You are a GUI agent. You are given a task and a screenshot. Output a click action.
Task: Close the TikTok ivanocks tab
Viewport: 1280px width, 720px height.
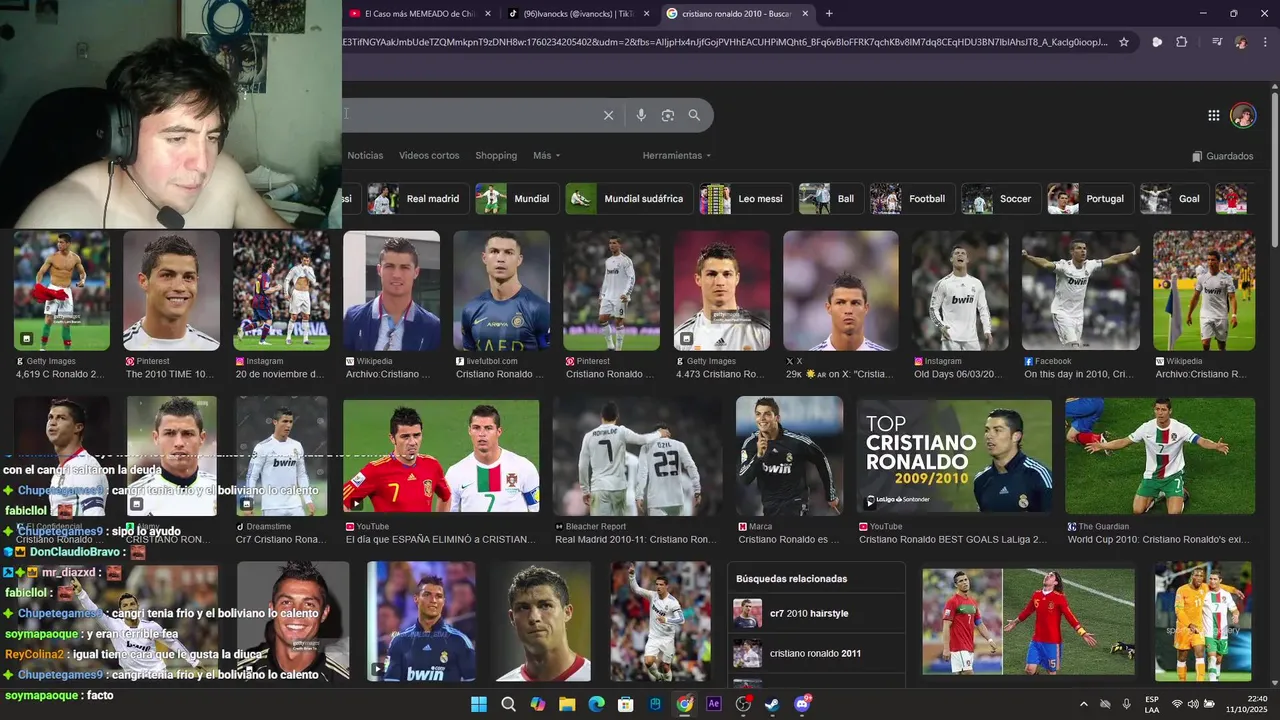pyautogui.click(x=646, y=14)
